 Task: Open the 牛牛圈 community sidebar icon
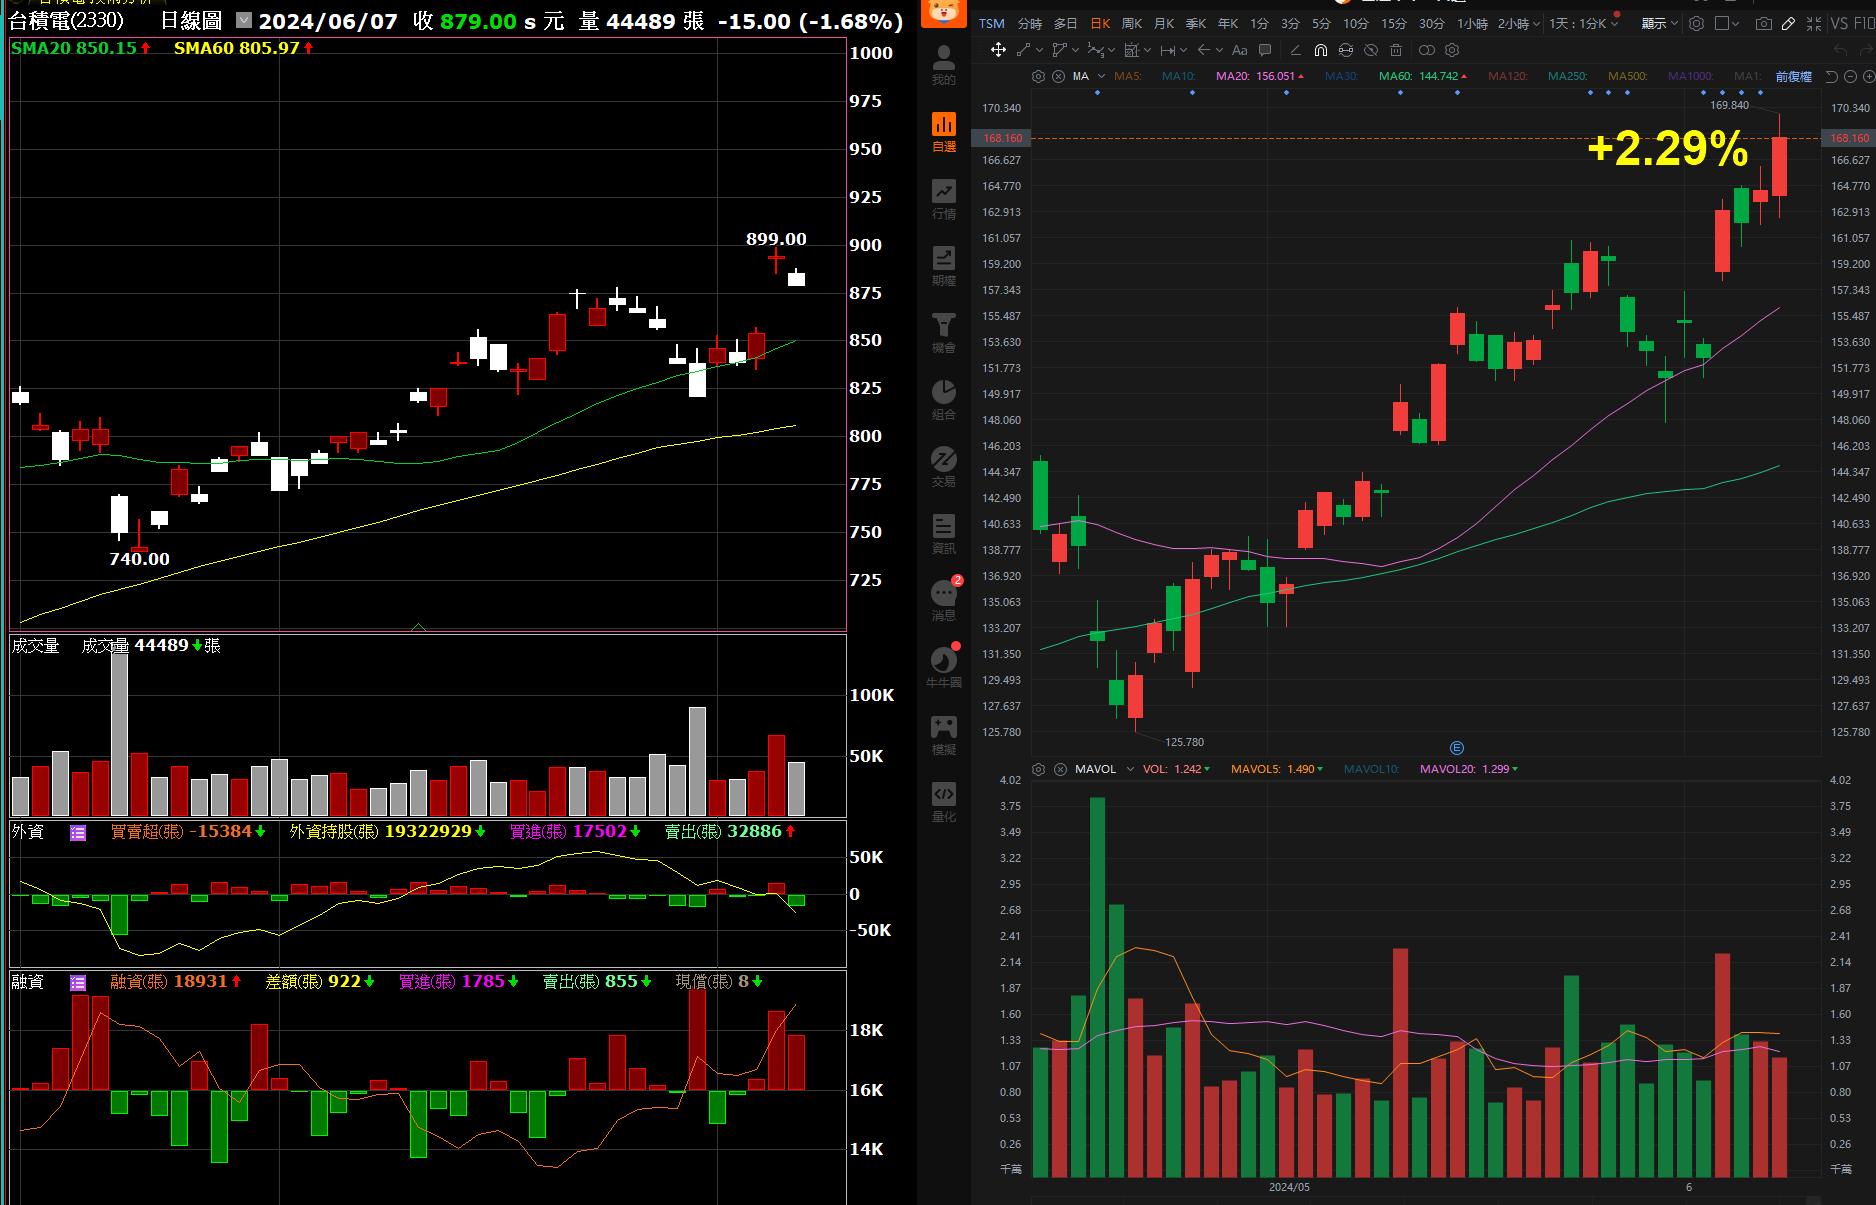point(944,667)
